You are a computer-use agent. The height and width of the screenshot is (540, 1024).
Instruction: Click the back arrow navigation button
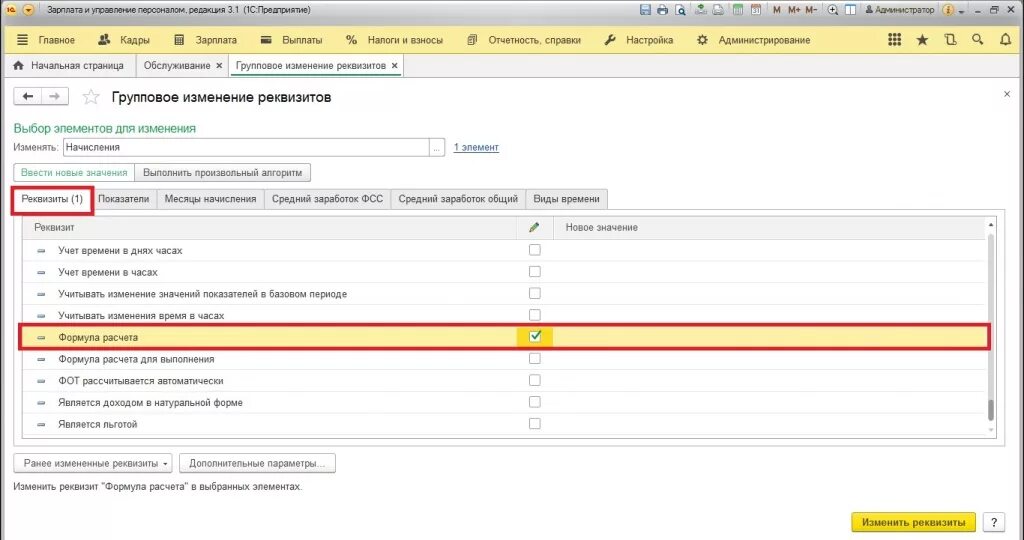tap(27, 97)
